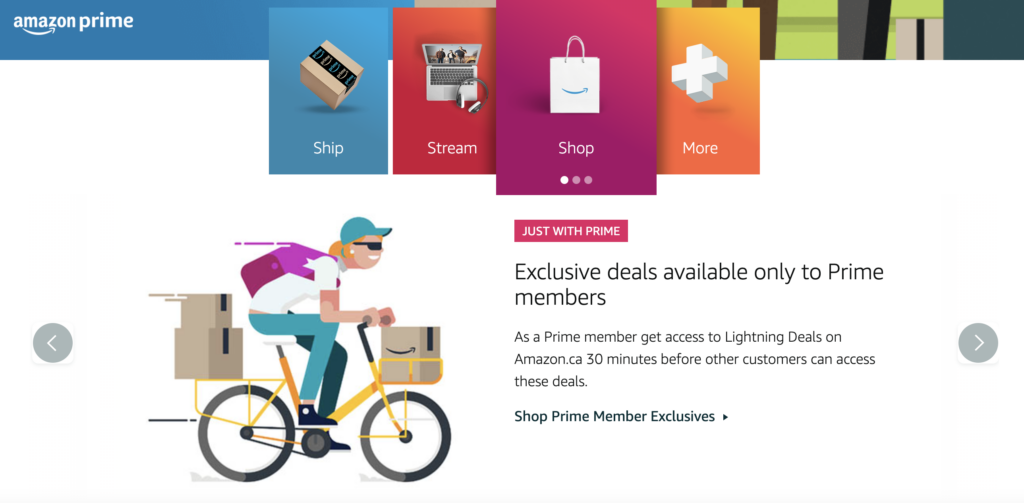Select the second carousel dot indicator

576,180
